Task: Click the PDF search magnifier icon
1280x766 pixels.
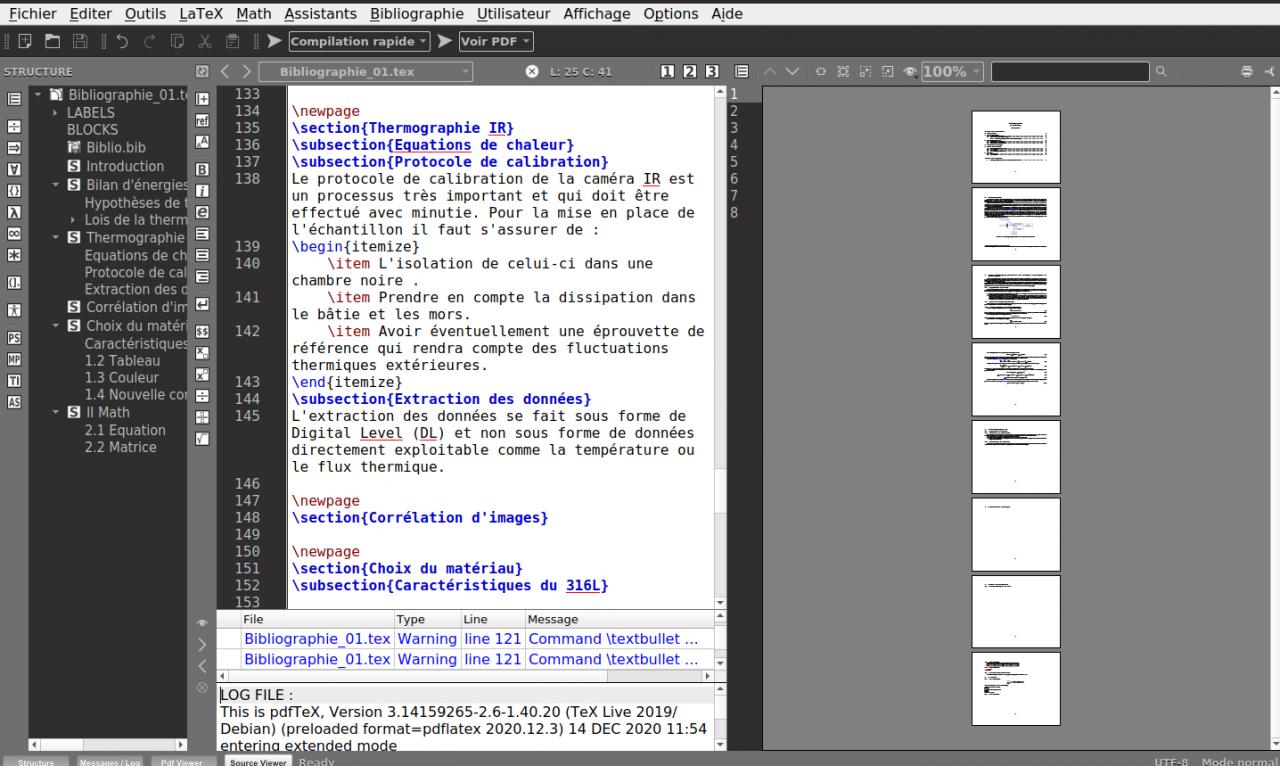Action: pos(1161,72)
